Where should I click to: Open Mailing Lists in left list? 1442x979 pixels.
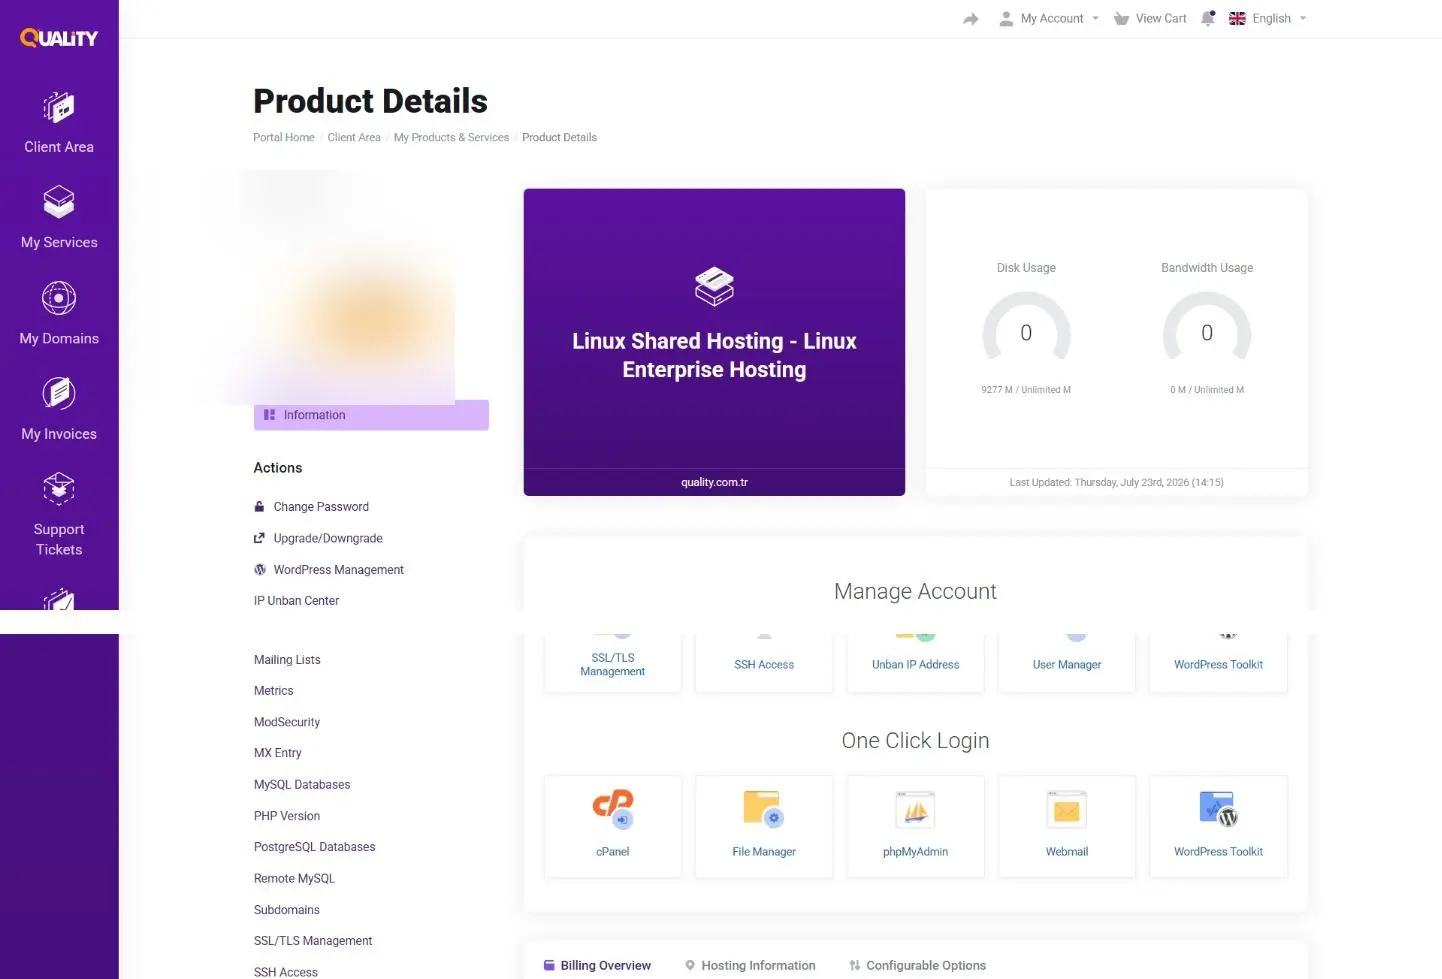287,660
